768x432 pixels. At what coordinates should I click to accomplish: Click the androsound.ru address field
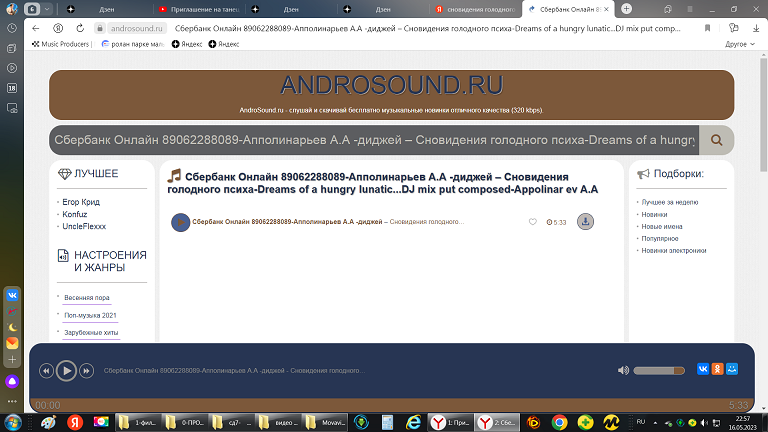coord(136,28)
